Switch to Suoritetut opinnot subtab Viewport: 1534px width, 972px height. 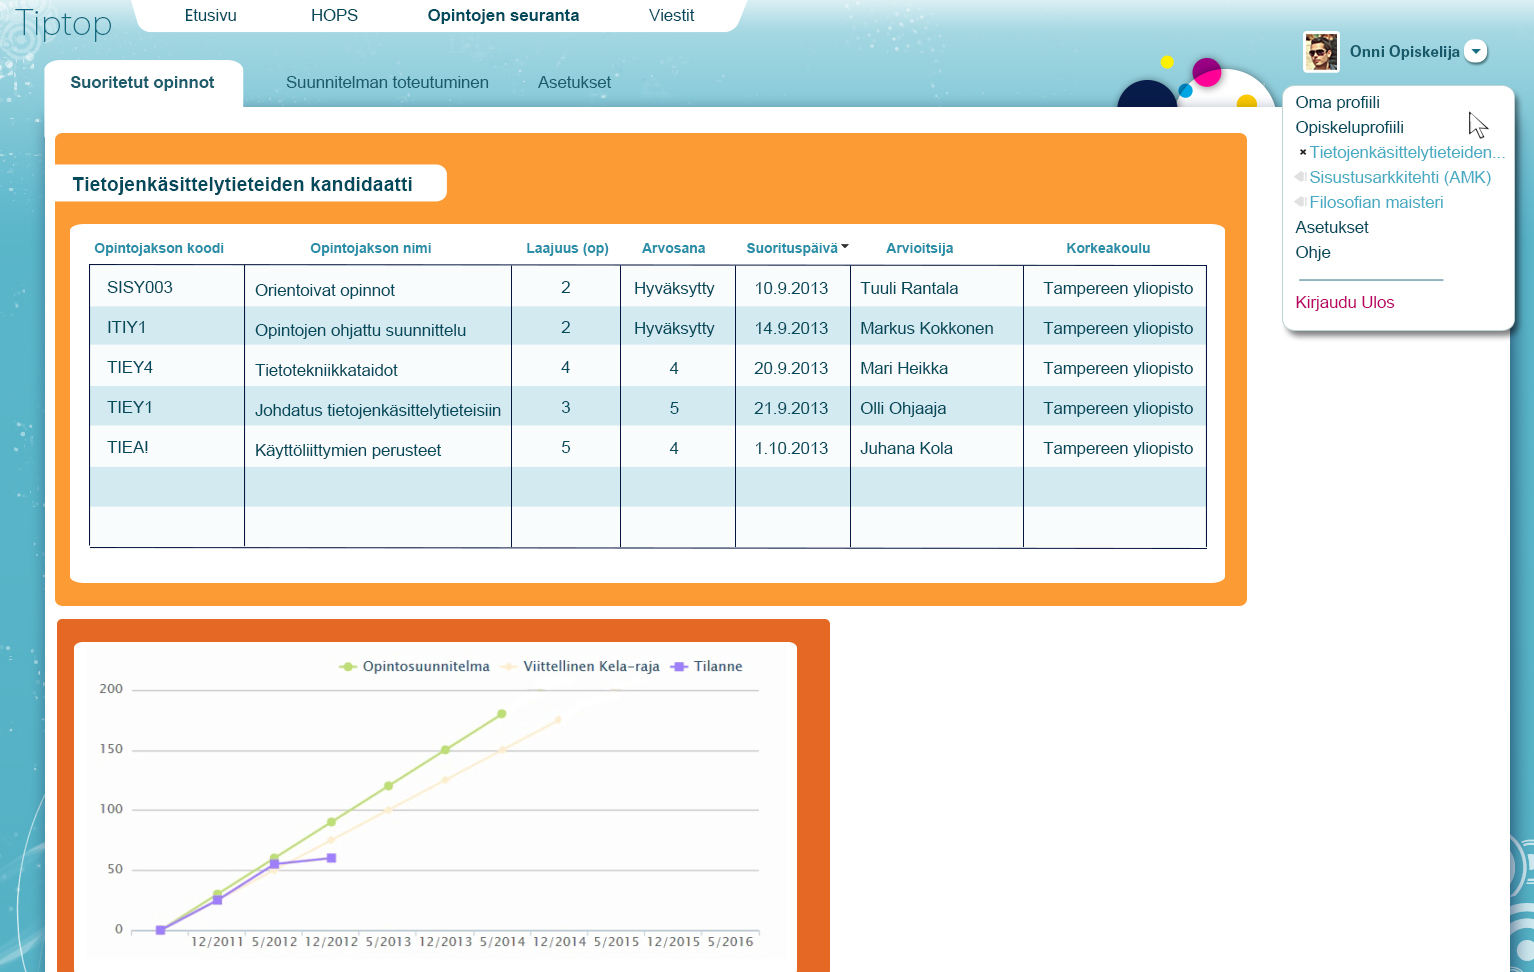[143, 83]
